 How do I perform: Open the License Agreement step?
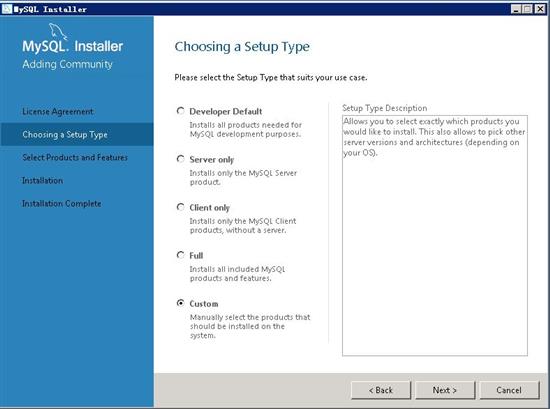pos(58,112)
